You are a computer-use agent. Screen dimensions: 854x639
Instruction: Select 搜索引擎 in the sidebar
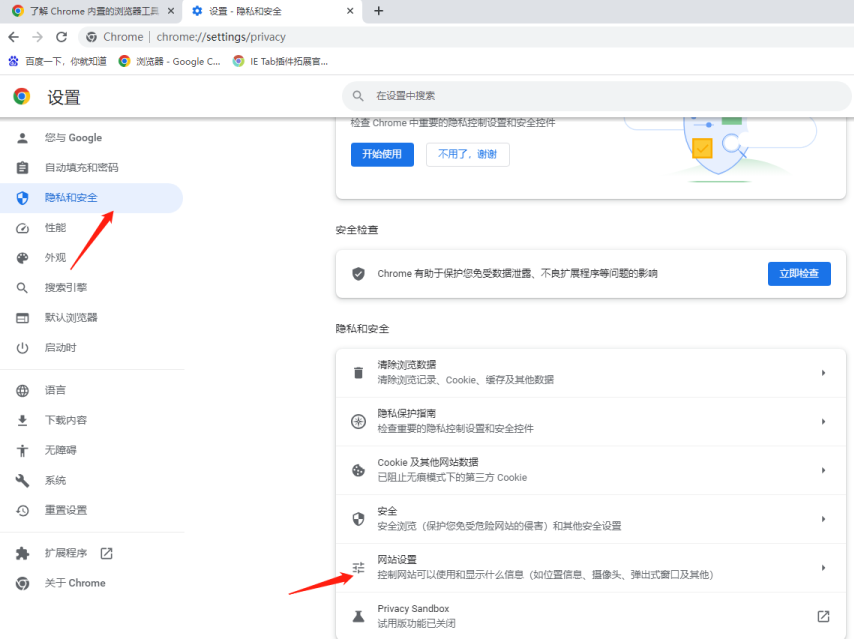[x=65, y=288]
